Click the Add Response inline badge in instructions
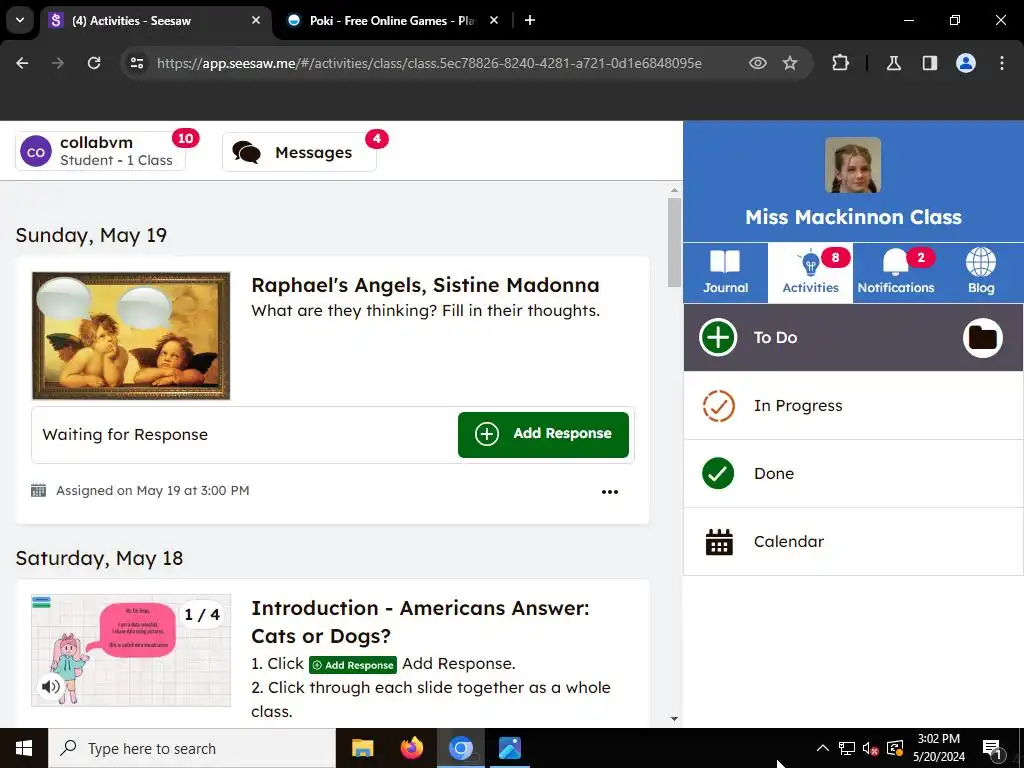This screenshot has height=768, width=1024. pos(353,665)
